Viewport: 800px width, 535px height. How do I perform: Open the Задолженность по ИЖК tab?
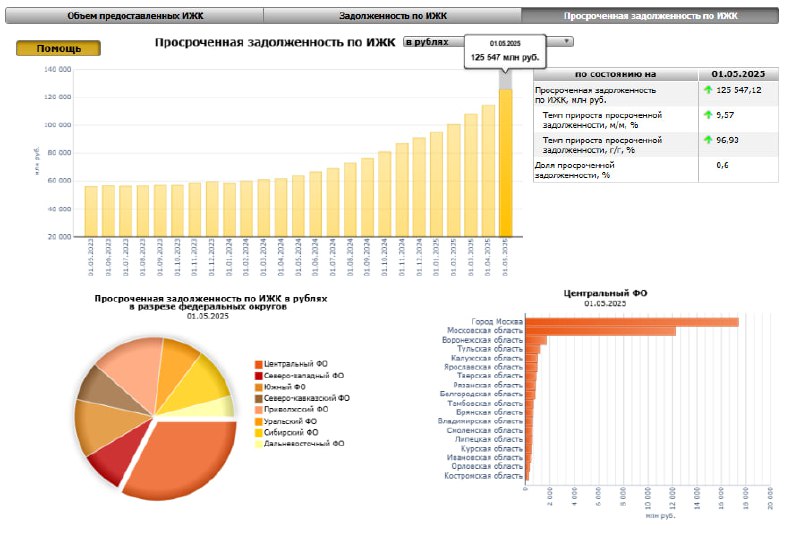393,16
